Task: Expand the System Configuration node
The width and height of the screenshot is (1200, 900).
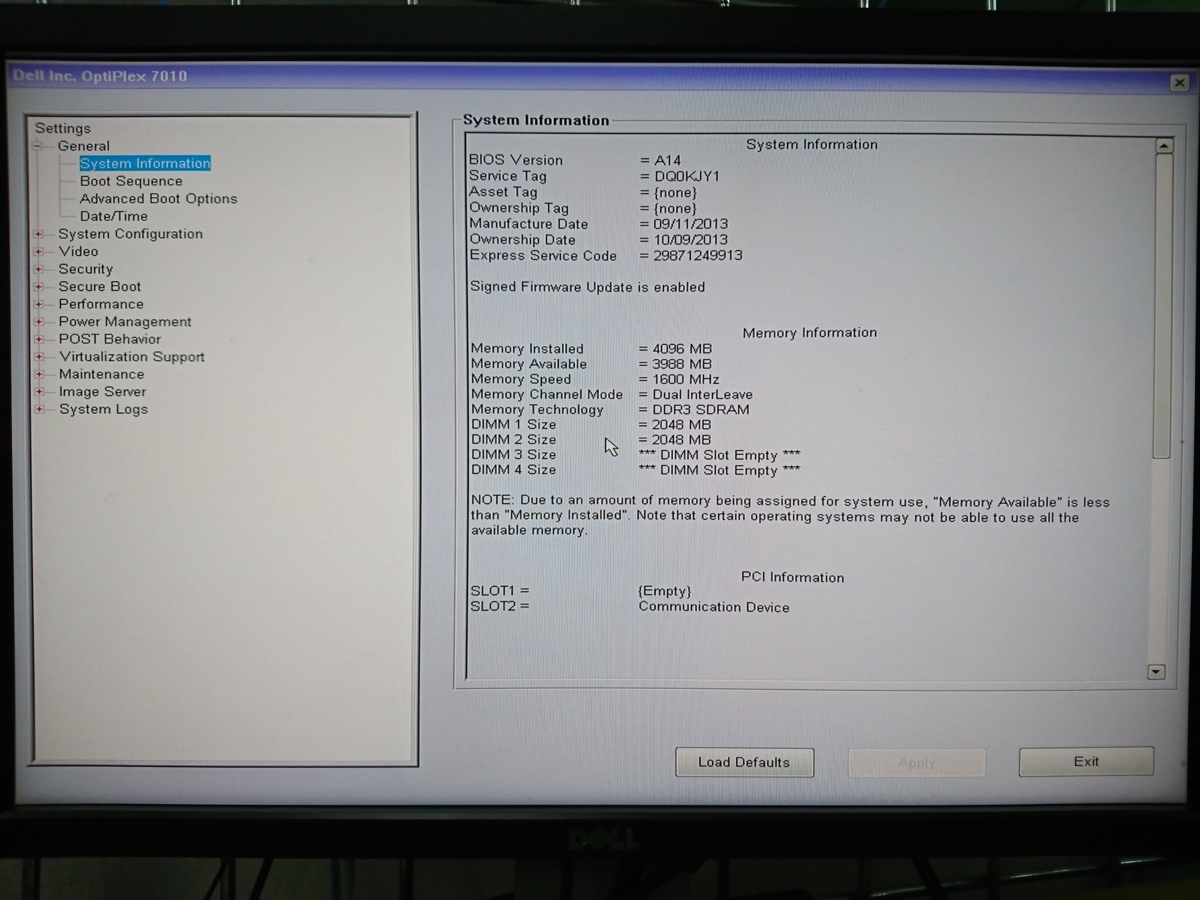Action: tap(39, 234)
